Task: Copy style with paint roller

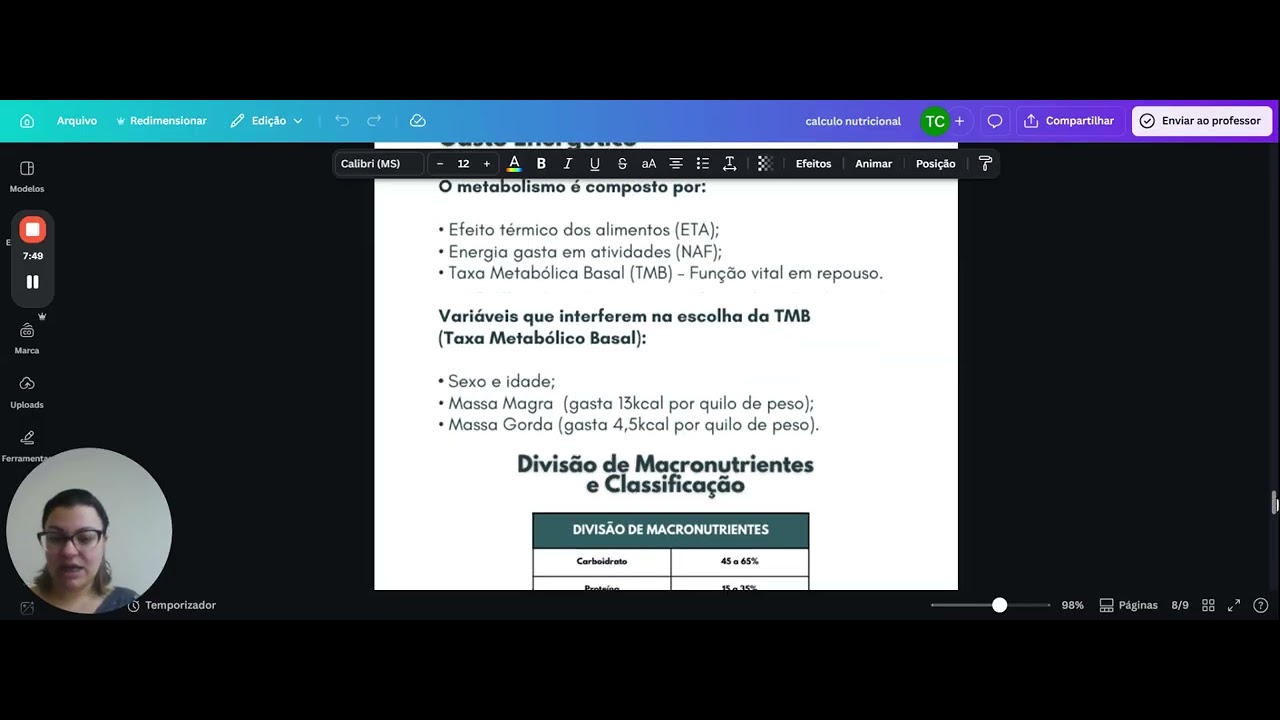Action: click(985, 164)
